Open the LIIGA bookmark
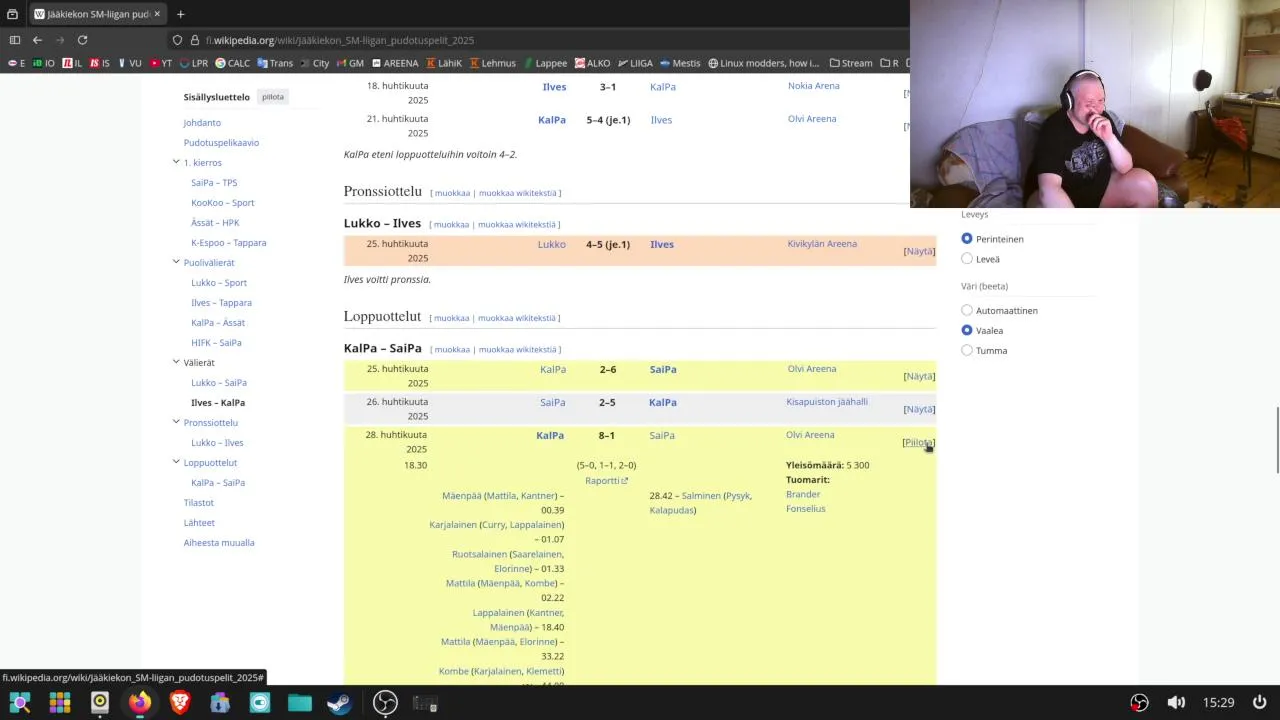The width and height of the screenshot is (1280, 720). click(635, 63)
